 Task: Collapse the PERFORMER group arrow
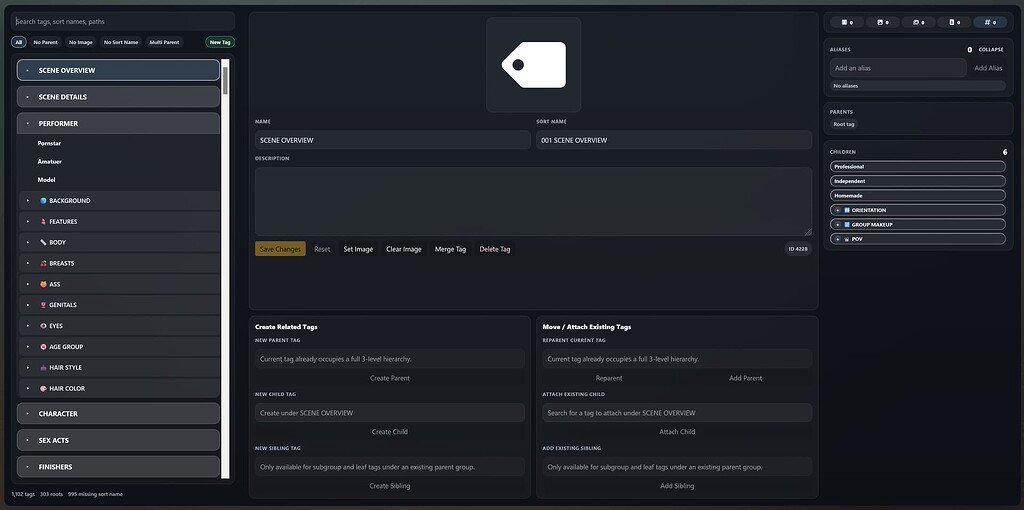coord(27,123)
